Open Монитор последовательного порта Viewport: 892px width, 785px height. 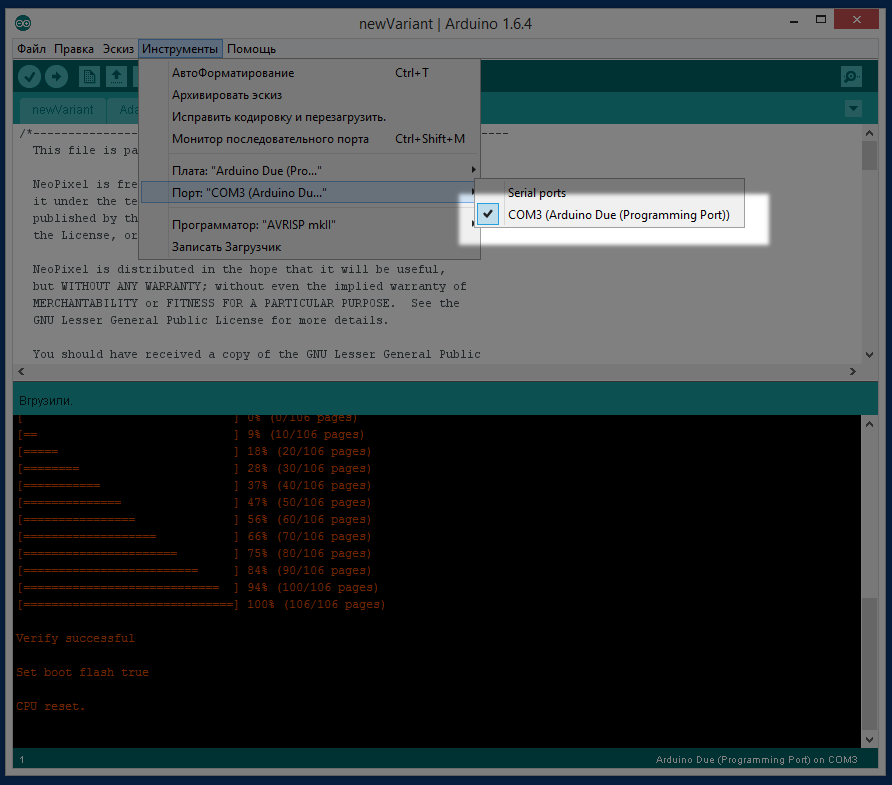pyautogui.click(x=310, y=139)
